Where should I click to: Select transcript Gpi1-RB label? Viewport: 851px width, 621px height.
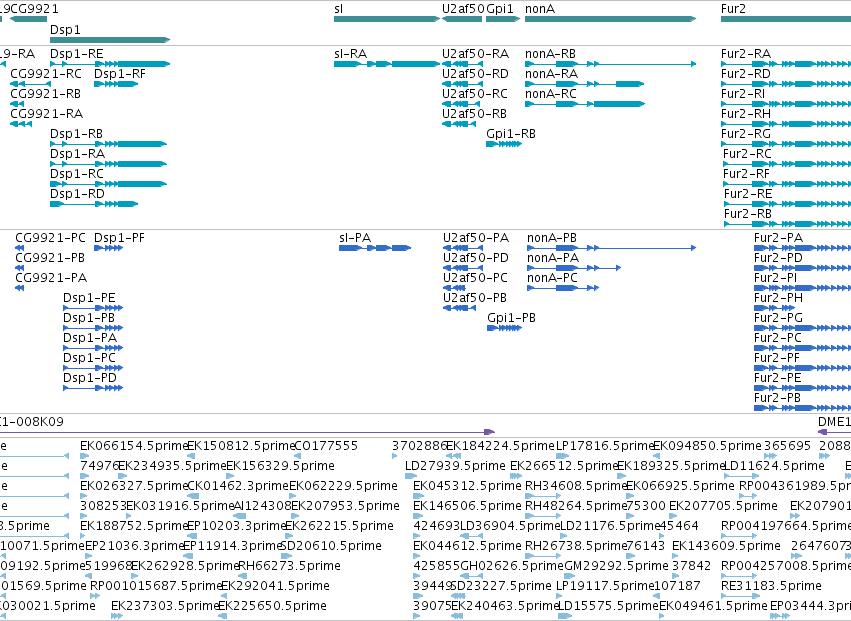coord(511,134)
